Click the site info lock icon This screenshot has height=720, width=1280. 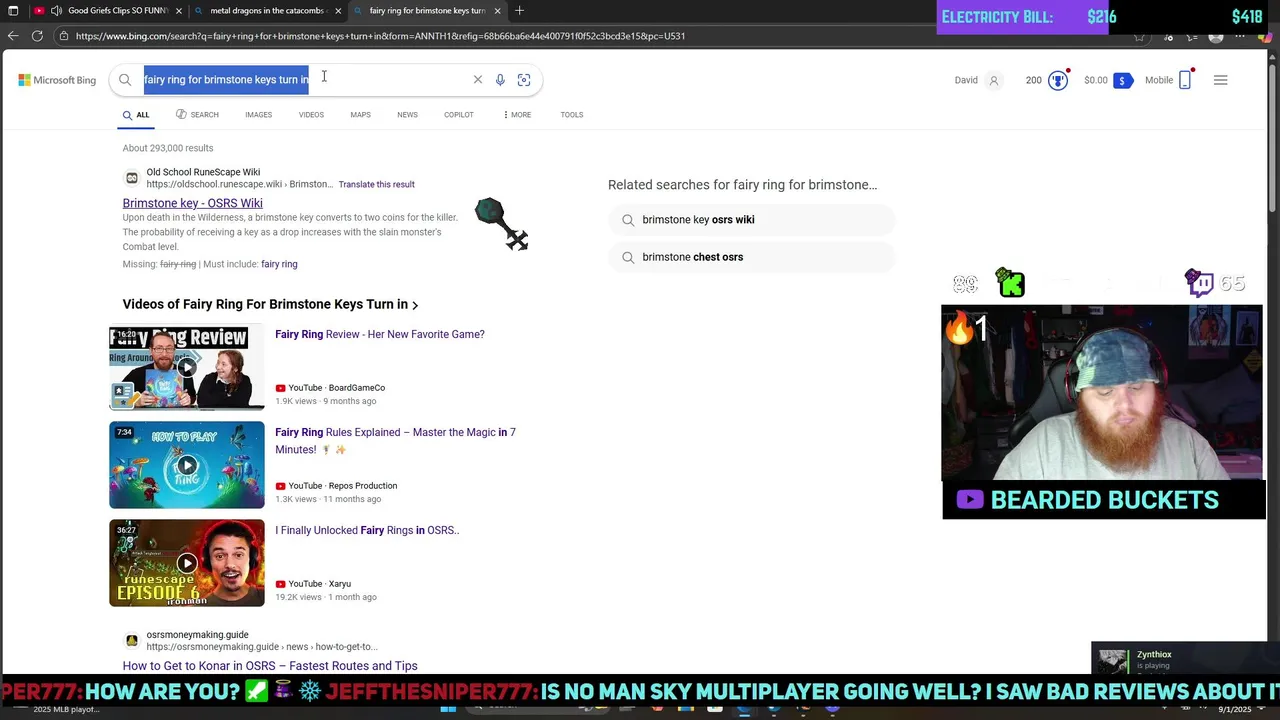point(64,36)
